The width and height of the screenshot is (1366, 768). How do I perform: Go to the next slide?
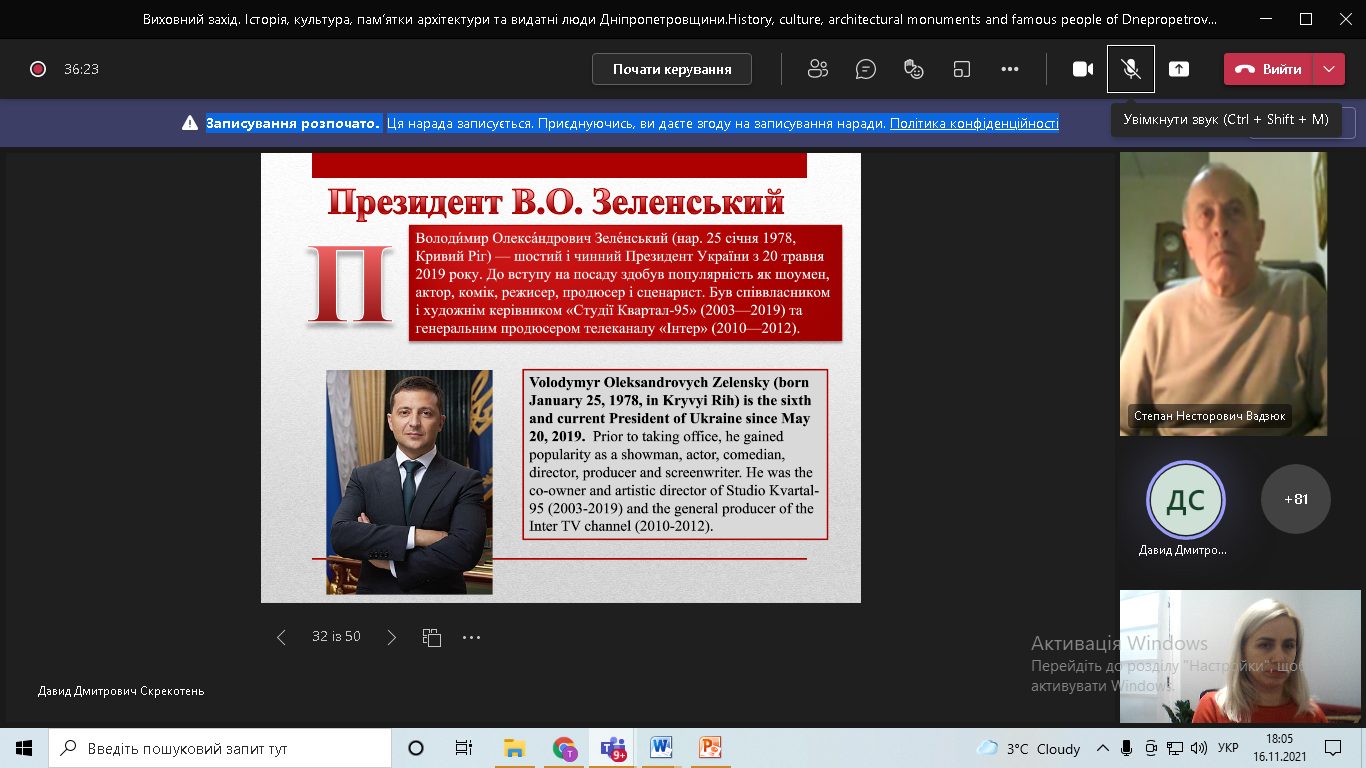(392, 637)
